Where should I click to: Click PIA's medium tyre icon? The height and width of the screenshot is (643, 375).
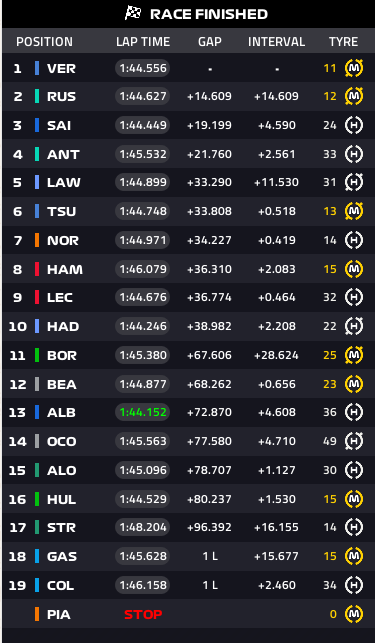coord(354,614)
